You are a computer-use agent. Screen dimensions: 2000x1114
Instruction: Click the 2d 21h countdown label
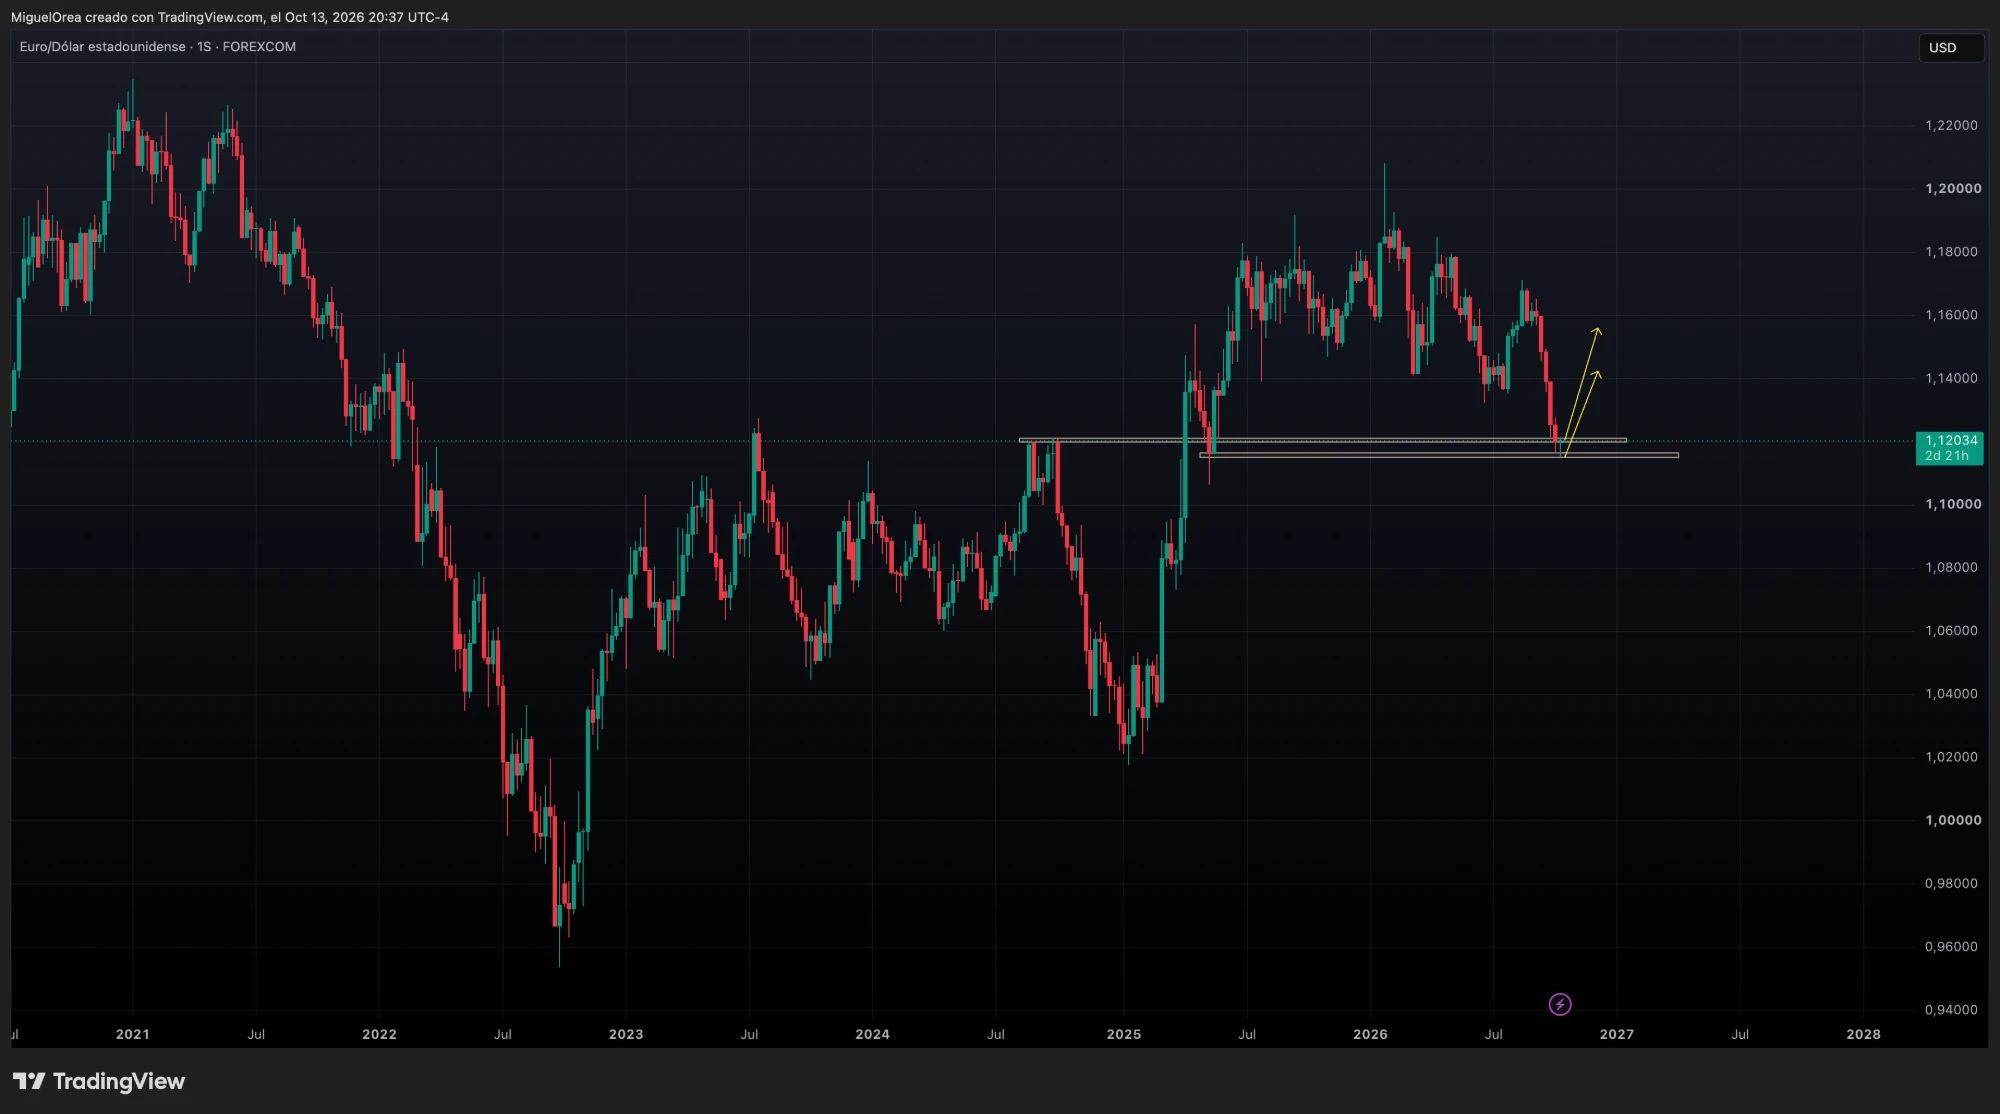tap(1947, 456)
